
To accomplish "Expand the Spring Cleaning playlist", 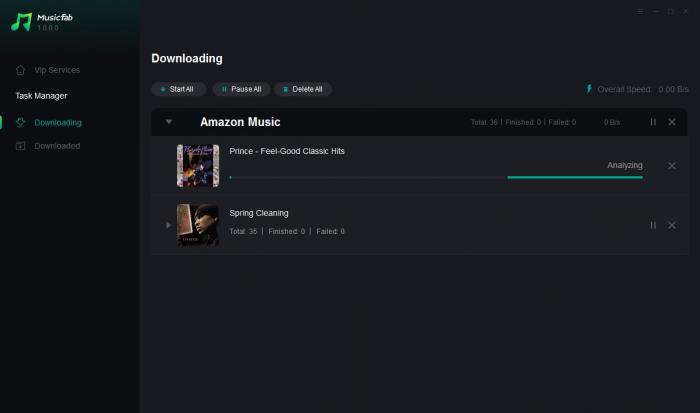I will pyautogui.click(x=168, y=225).
